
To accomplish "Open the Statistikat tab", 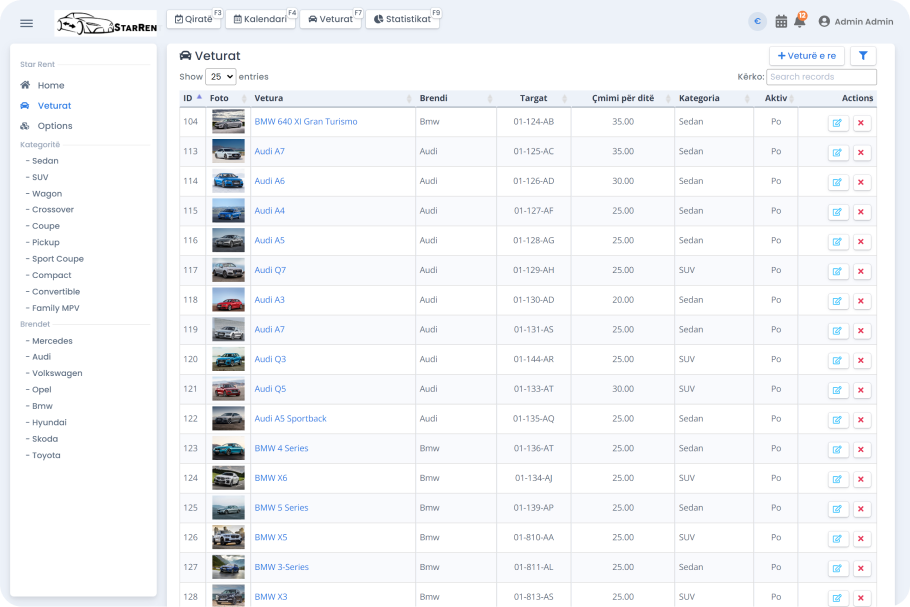I will (403, 19).
